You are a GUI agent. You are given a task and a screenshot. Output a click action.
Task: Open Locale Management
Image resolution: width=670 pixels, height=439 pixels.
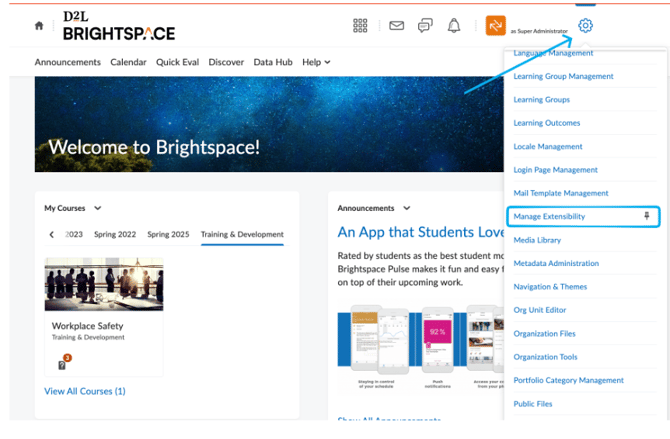548,147
